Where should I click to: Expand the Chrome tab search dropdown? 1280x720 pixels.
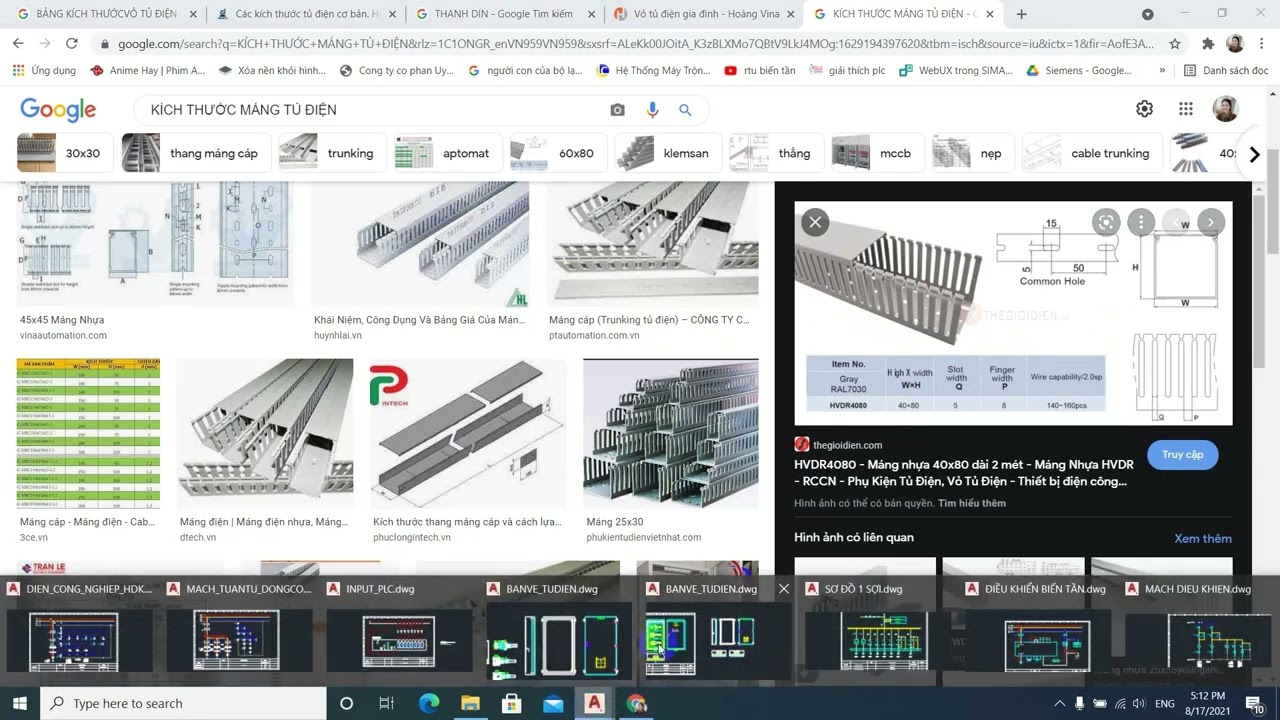tap(1147, 14)
